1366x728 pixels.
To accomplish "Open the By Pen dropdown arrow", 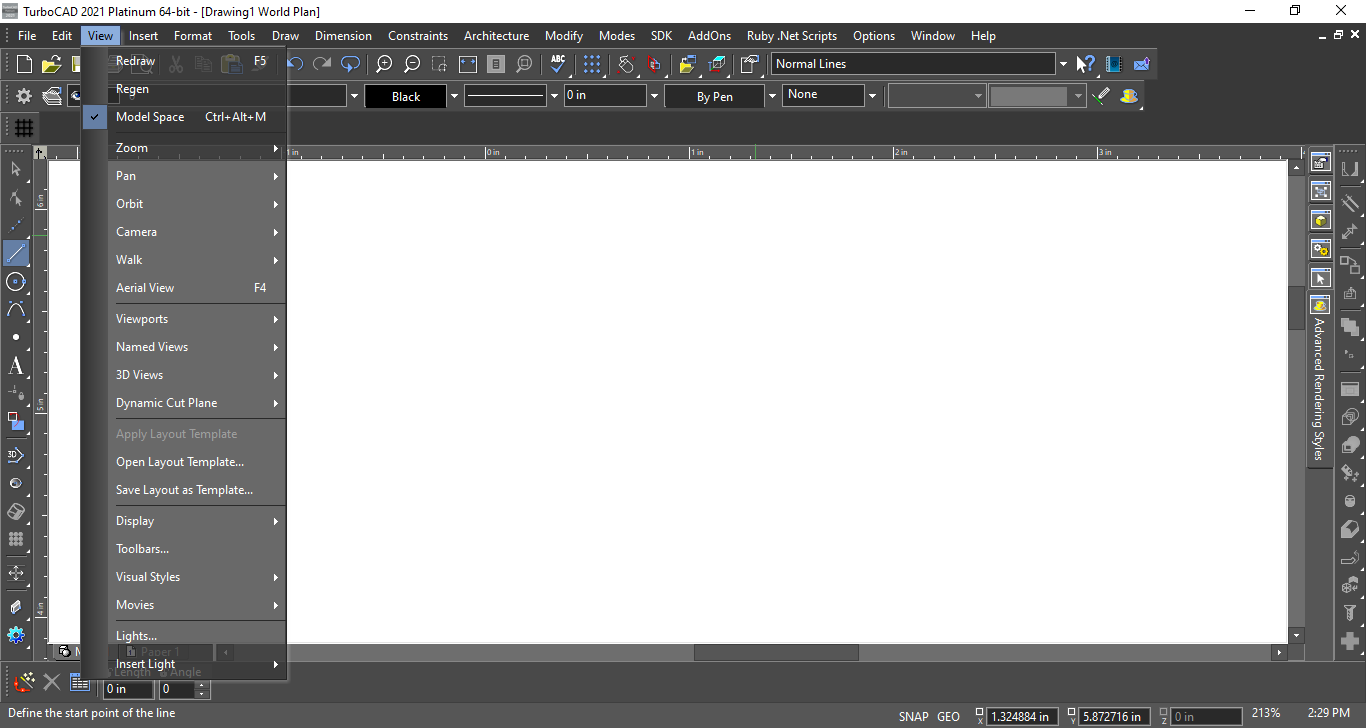I will [772, 96].
